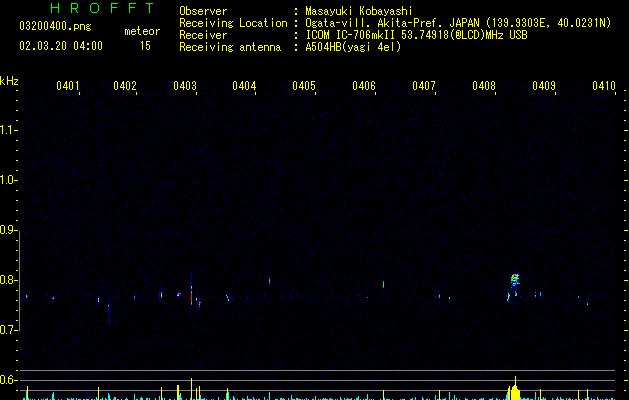Click the observer name Masayuki Kobayashi
629x400 pixels.
(x=359, y=11)
